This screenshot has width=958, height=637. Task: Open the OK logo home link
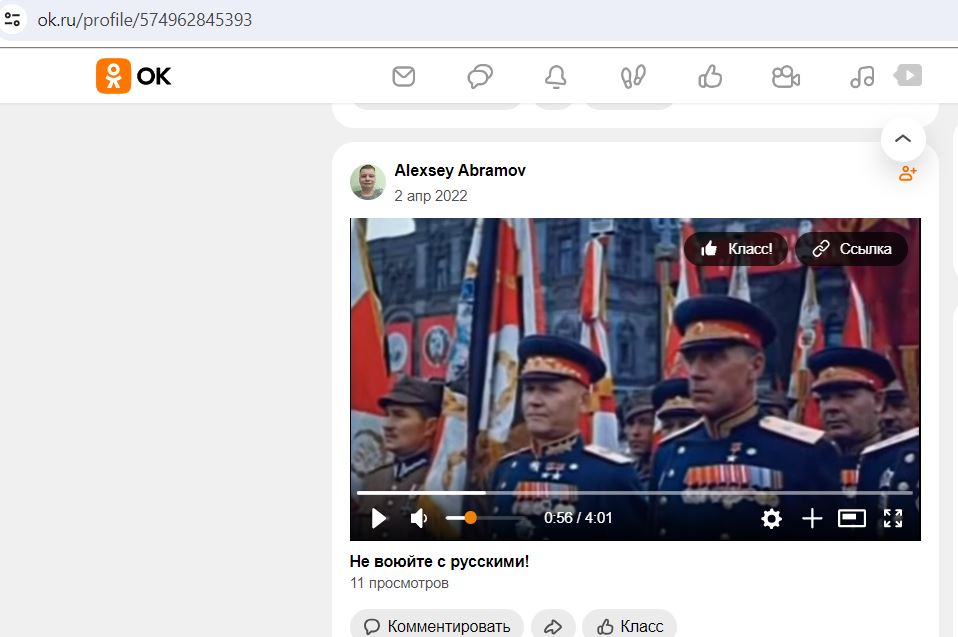click(134, 76)
